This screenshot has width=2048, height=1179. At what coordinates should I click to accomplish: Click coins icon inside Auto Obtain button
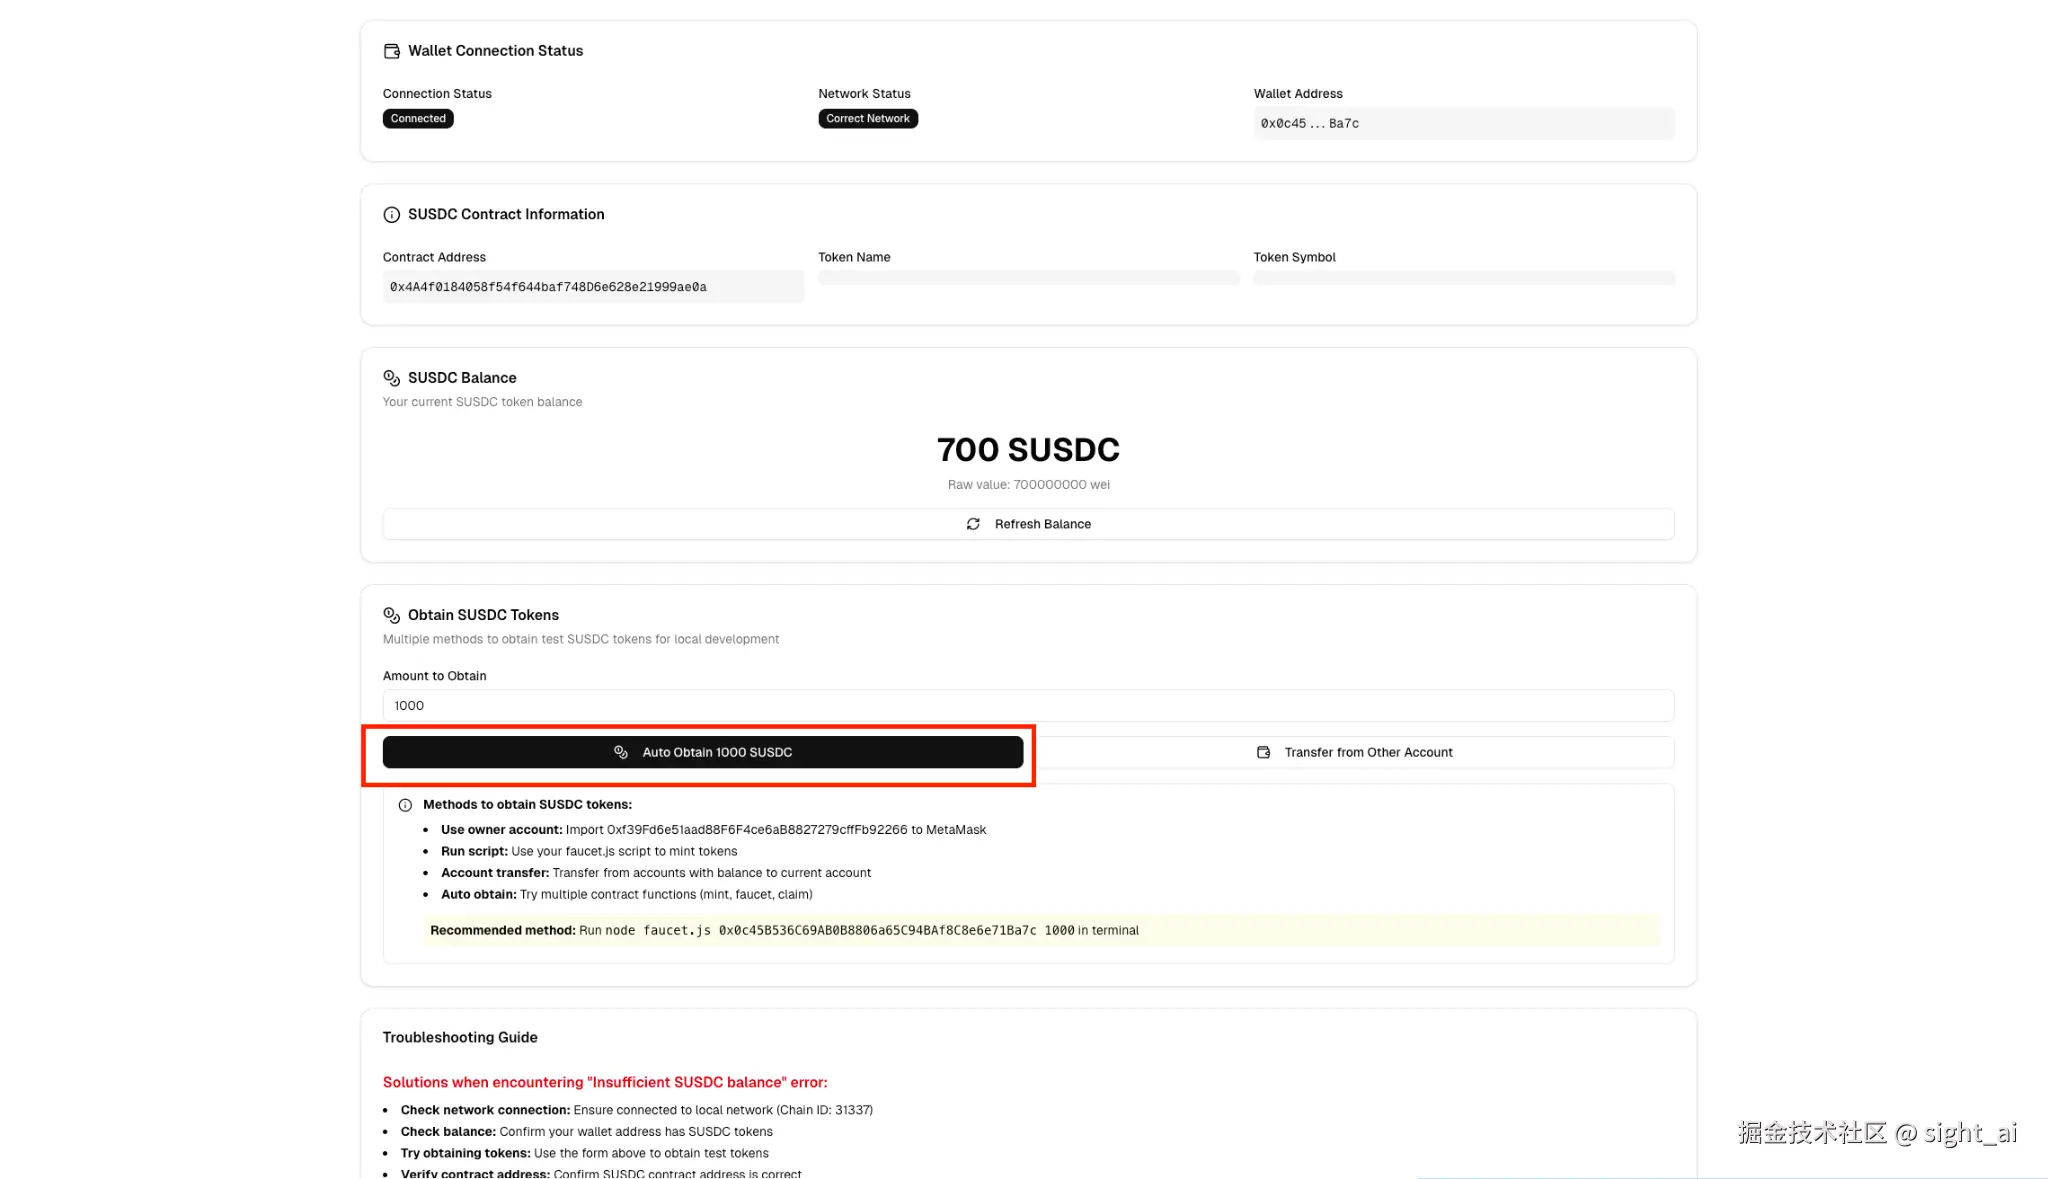(x=621, y=752)
